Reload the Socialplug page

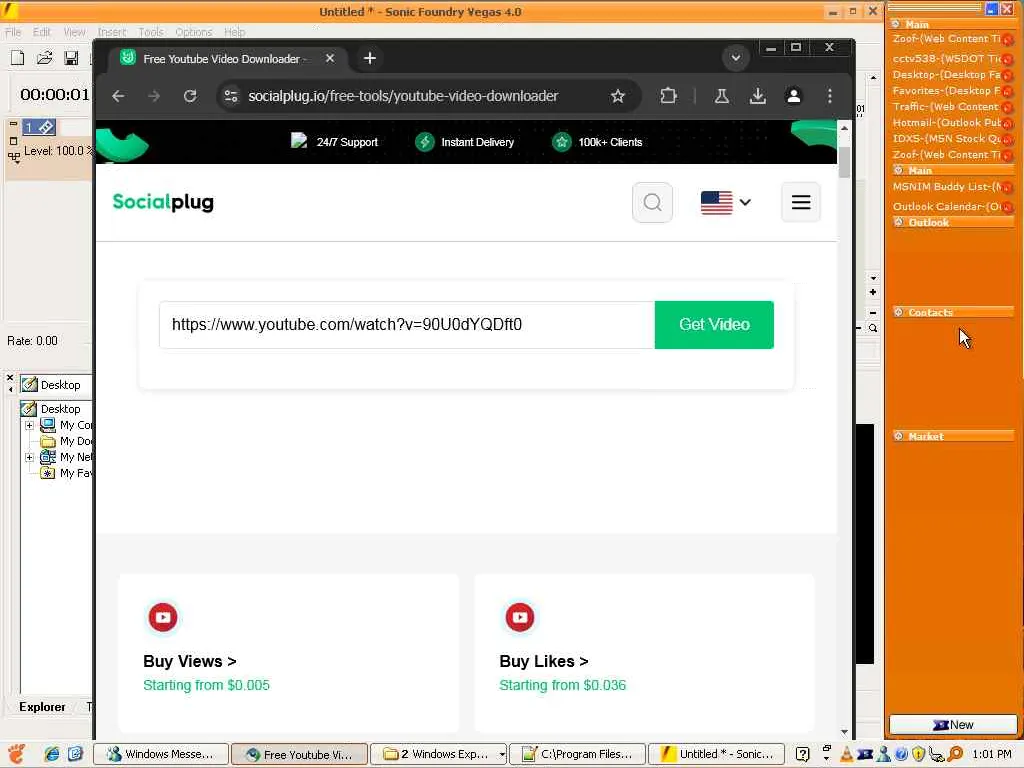190,96
